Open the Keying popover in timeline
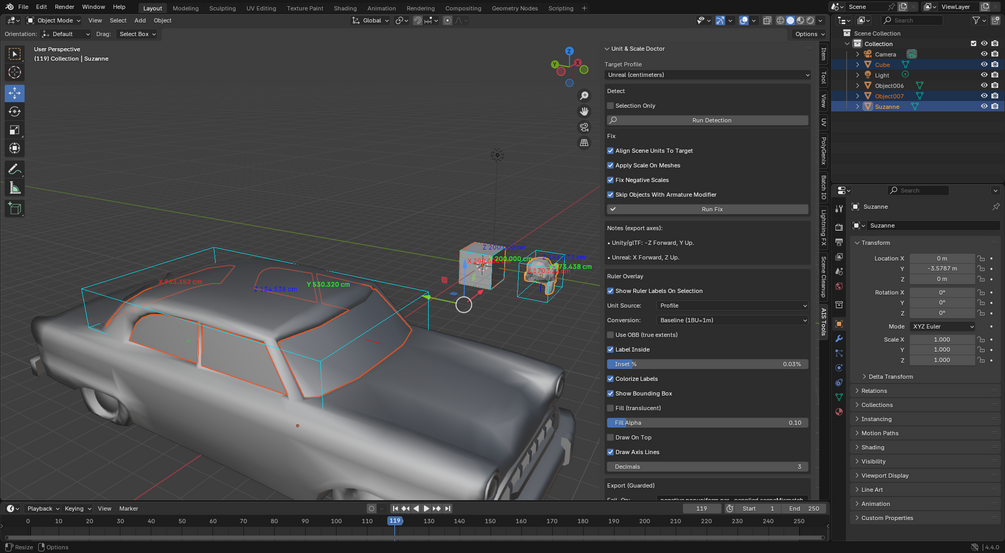The image size is (1005, 553). click(77, 509)
